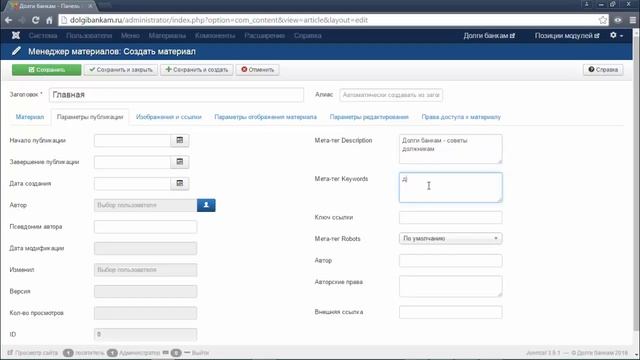The width and height of the screenshot is (640, 360).
Task: Click Сохранить и закрыть button
Action: point(121,70)
